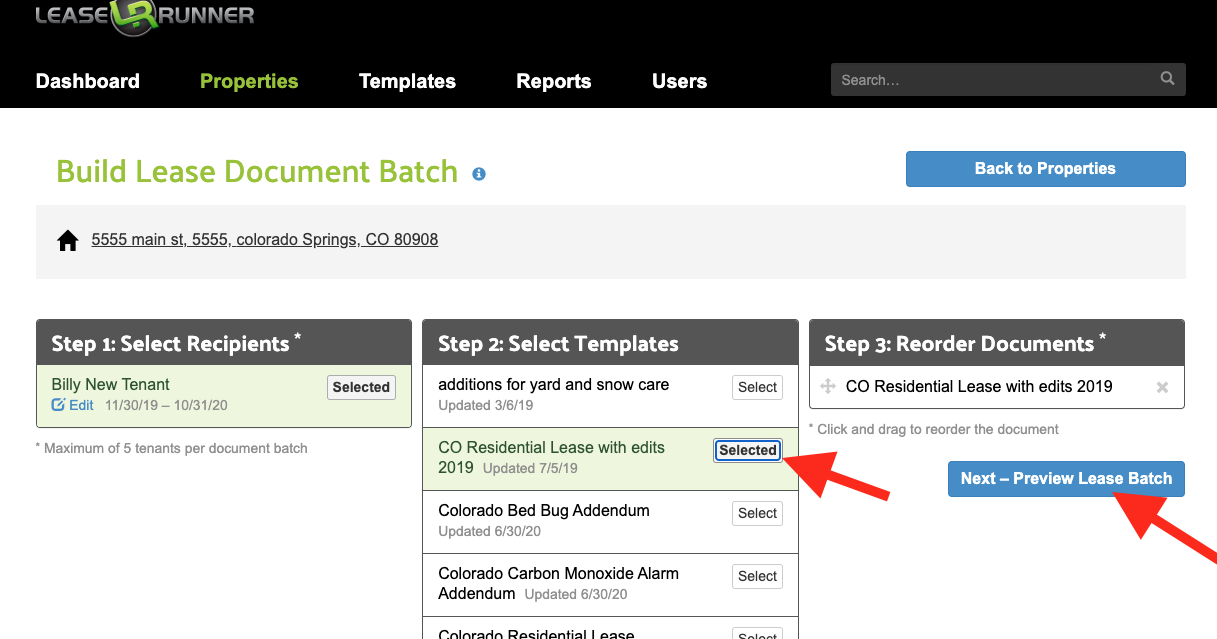1217x639 pixels.
Task: Open the Dashboard tab
Action: tap(88, 81)
